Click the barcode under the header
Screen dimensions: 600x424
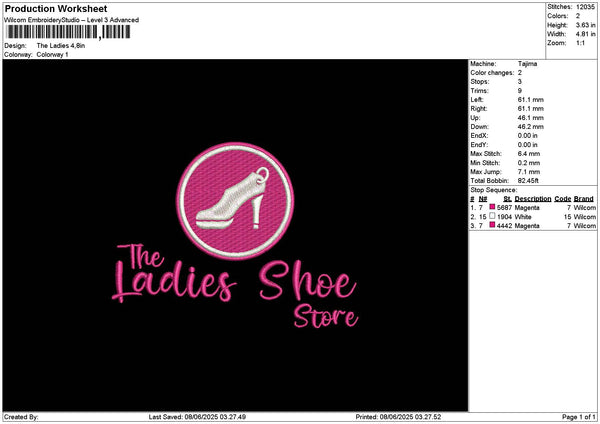67,32
